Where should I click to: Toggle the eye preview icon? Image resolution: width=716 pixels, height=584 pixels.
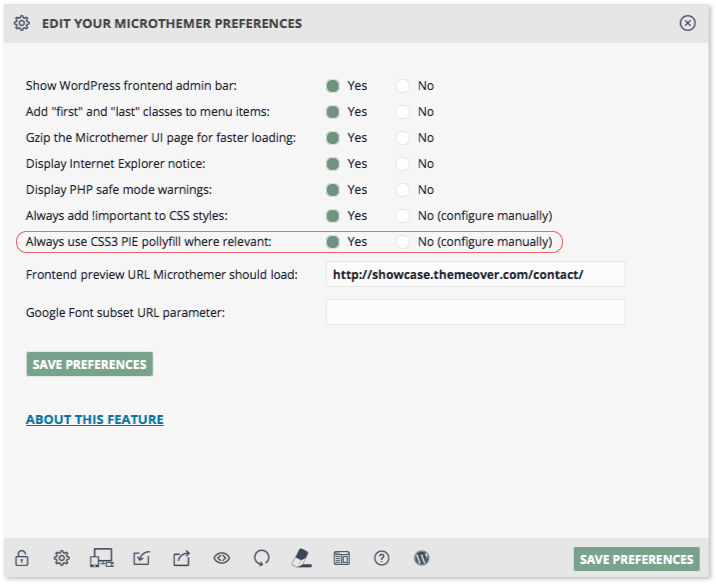click(x=221, y=558)
